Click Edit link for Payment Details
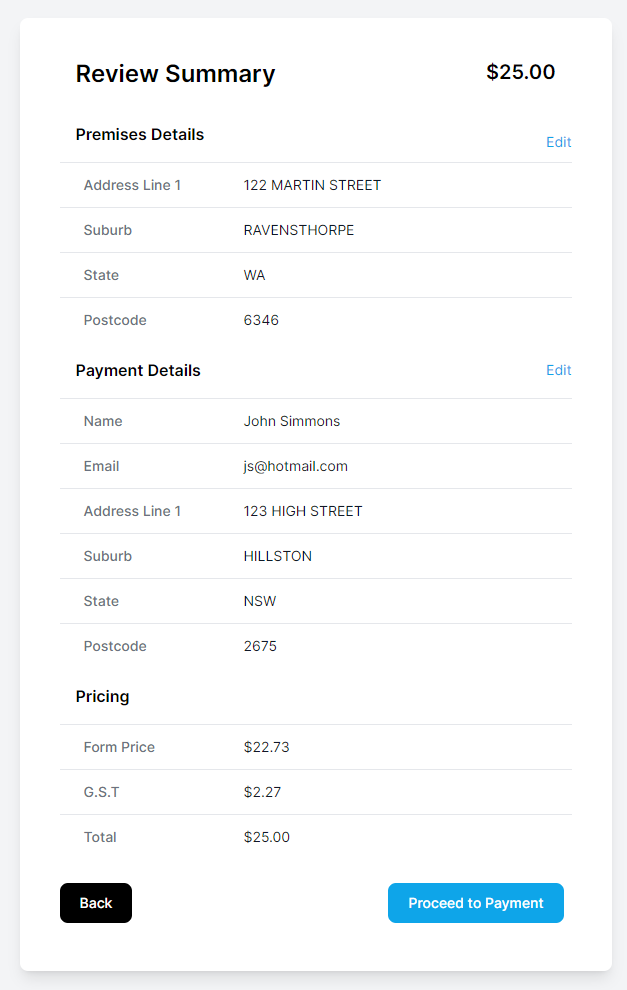 pyautogui.click(x=558, y=370)
